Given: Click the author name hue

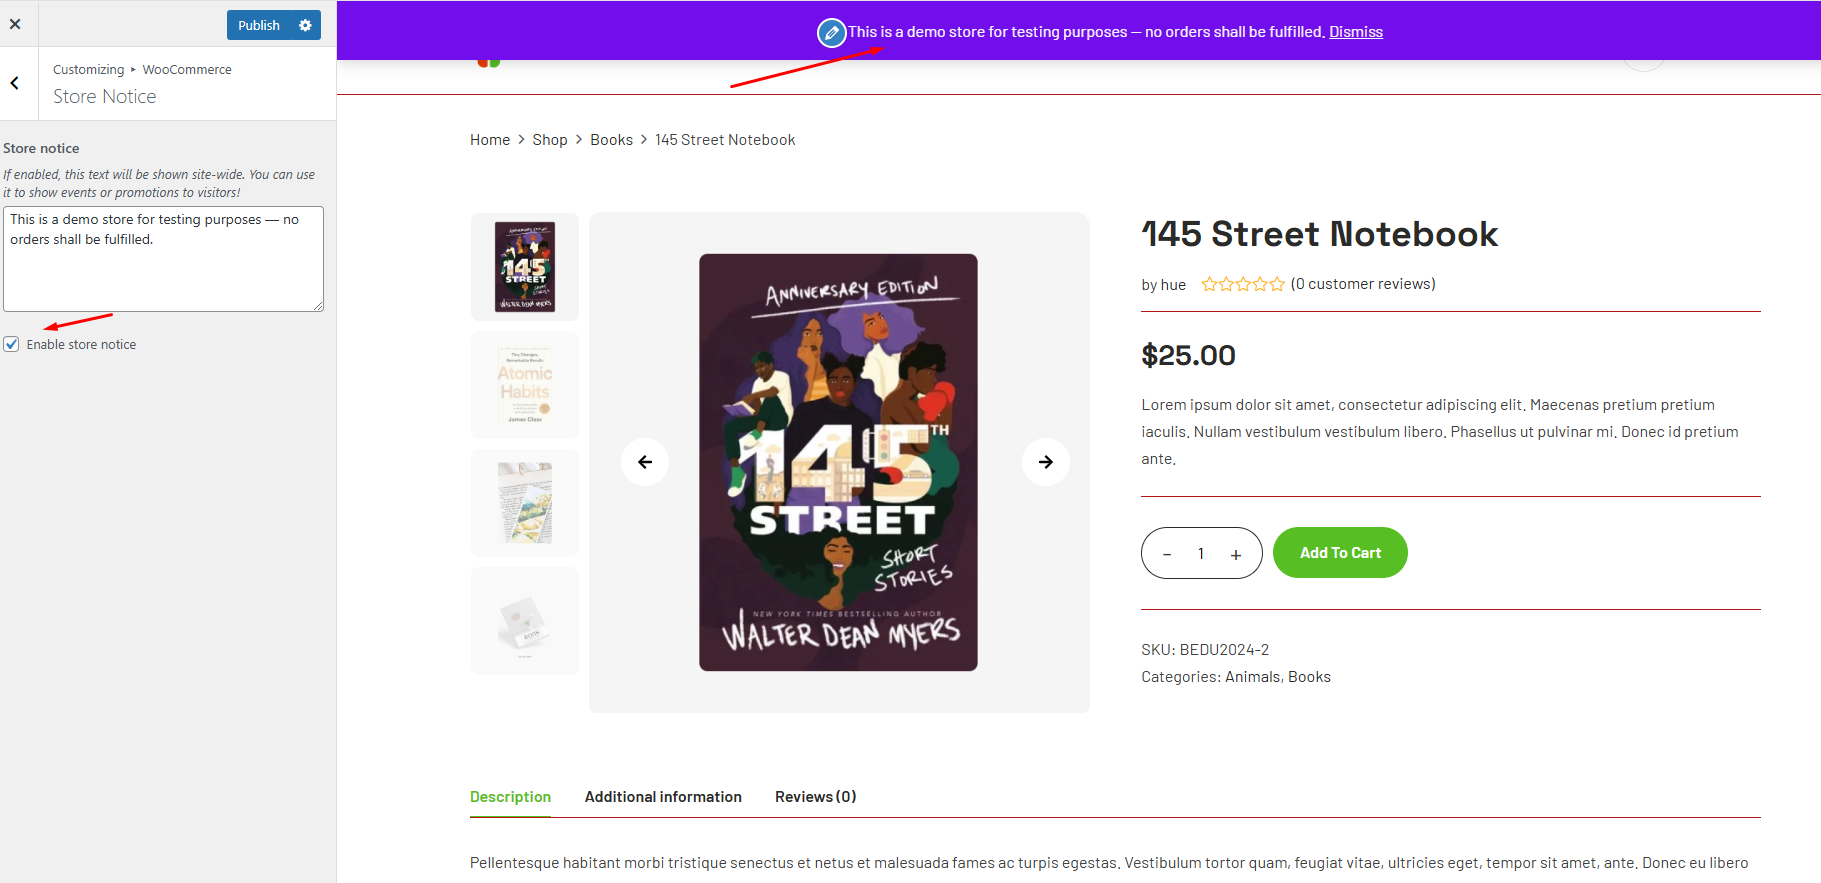Looking at the screenshot, I should pos(1173,285).
